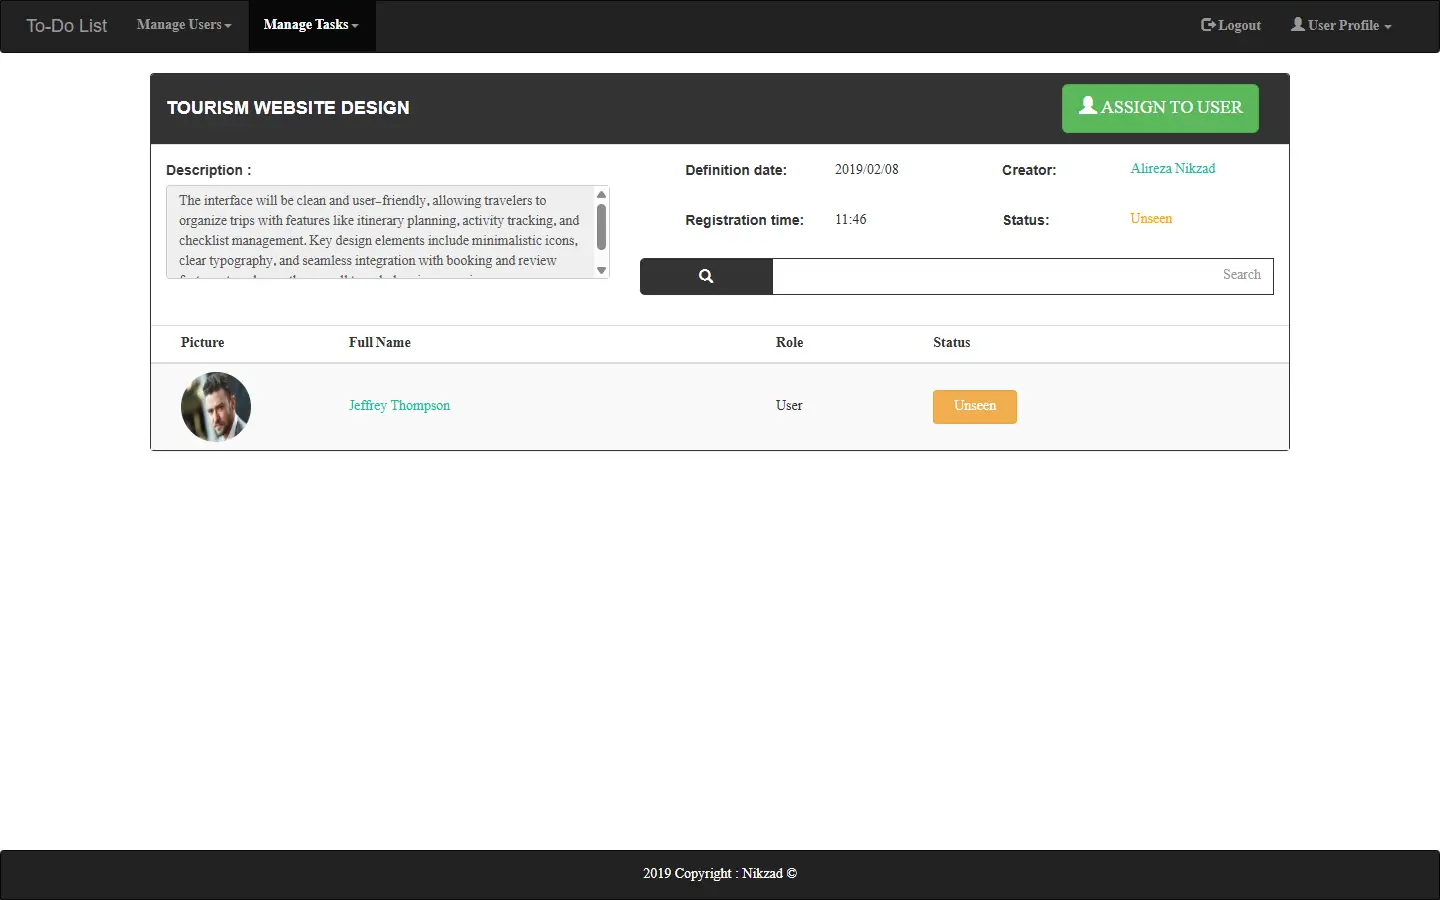The image size is (1440, 900).
Task: Open Jeffrey Thompson's profile picture
Action: pyautogui.click(x=216, y=407)
